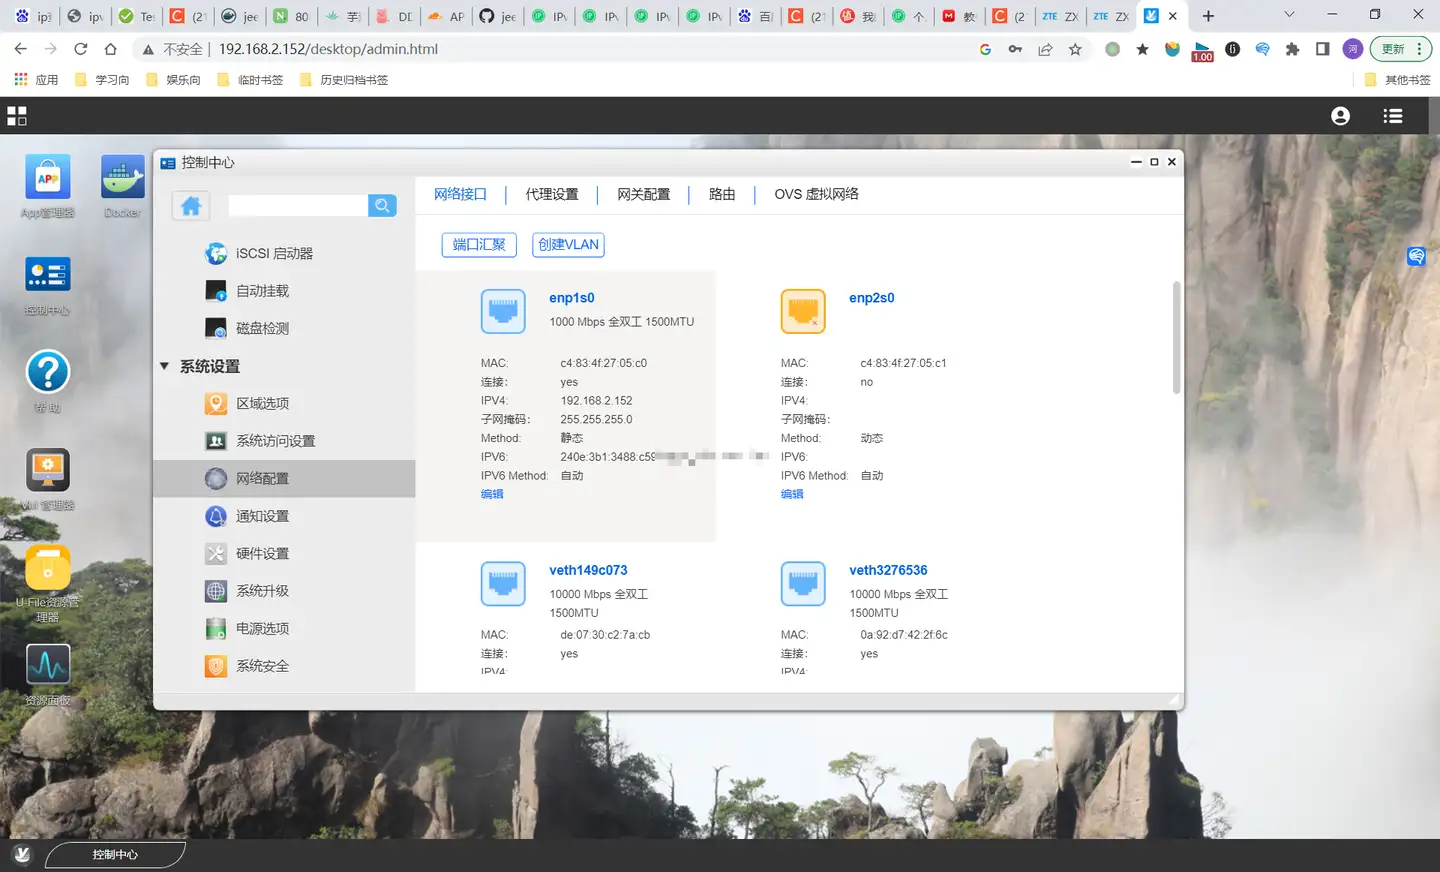1440x872 pixels.
Task: Click the interface list vertical scrollbar
Action: pos(1177,337)
